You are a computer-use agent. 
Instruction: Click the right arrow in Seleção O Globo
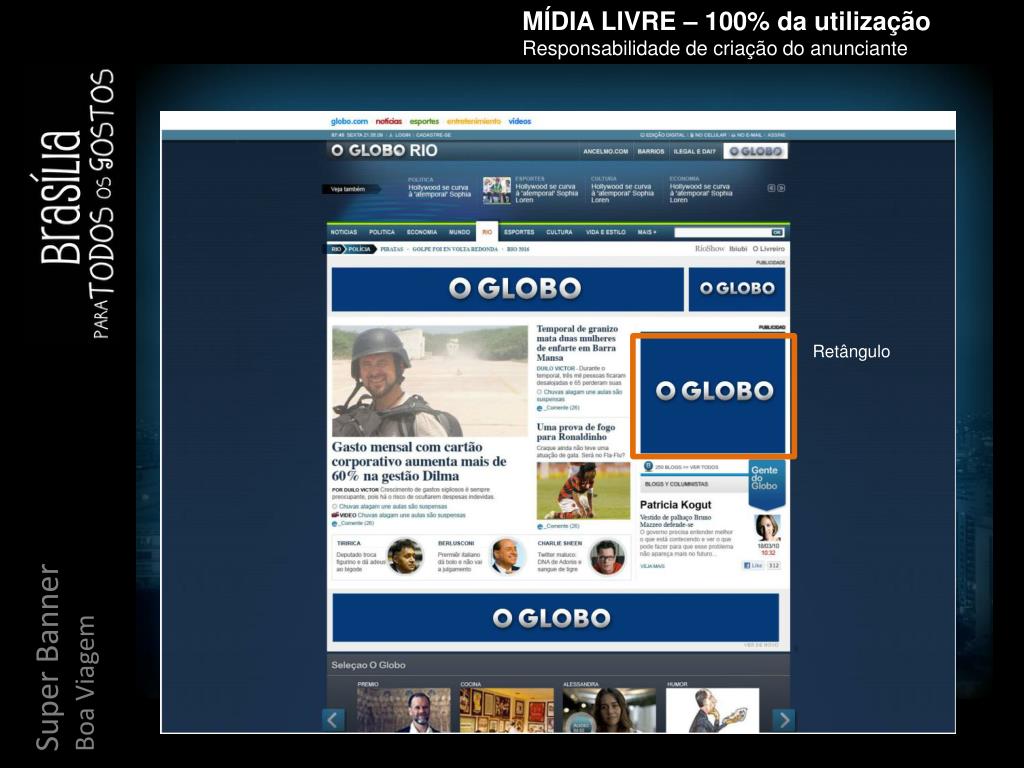784,720
